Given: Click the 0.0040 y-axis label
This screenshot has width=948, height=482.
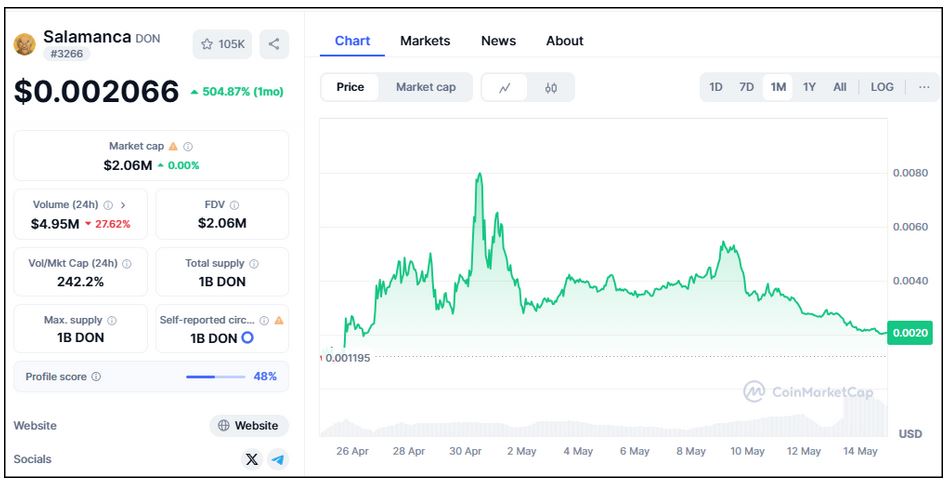Looking at the screenshot, I should pos(910,281).
